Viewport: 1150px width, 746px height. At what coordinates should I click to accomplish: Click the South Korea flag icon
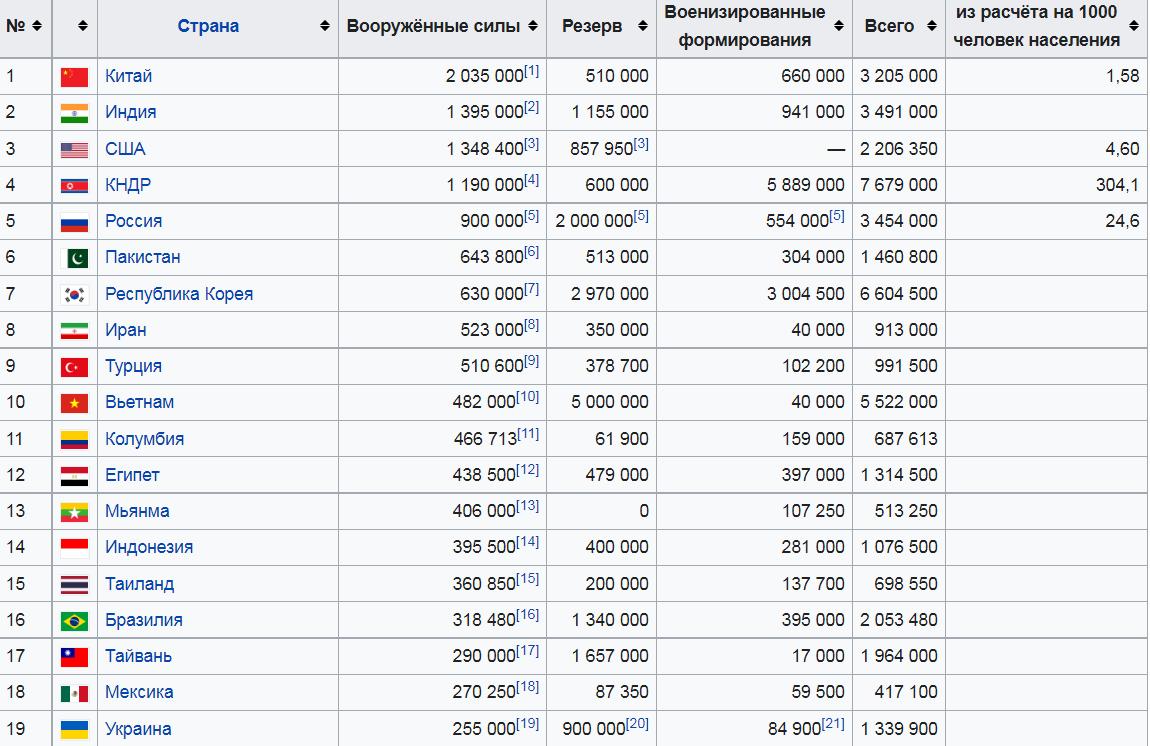[x=74, y=294]
